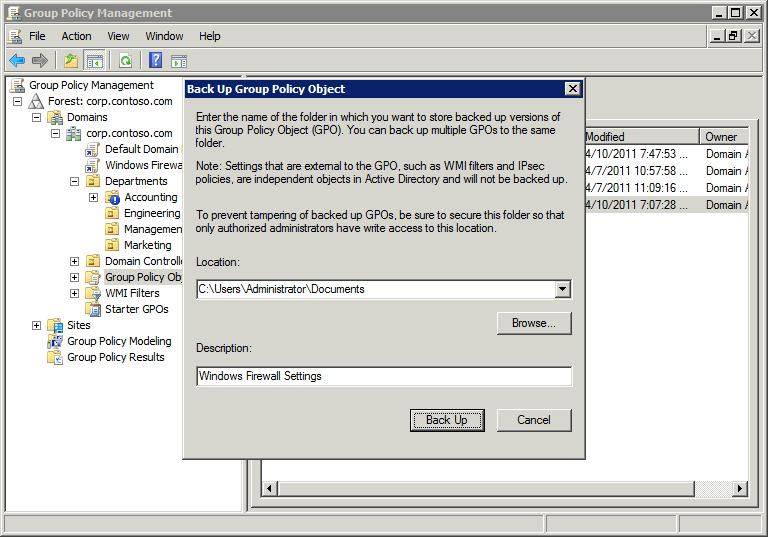Click the corp.contoso.com domain icon
Image resolution: width=768 pixels, height=537 pixels.
tap(73, 133)
